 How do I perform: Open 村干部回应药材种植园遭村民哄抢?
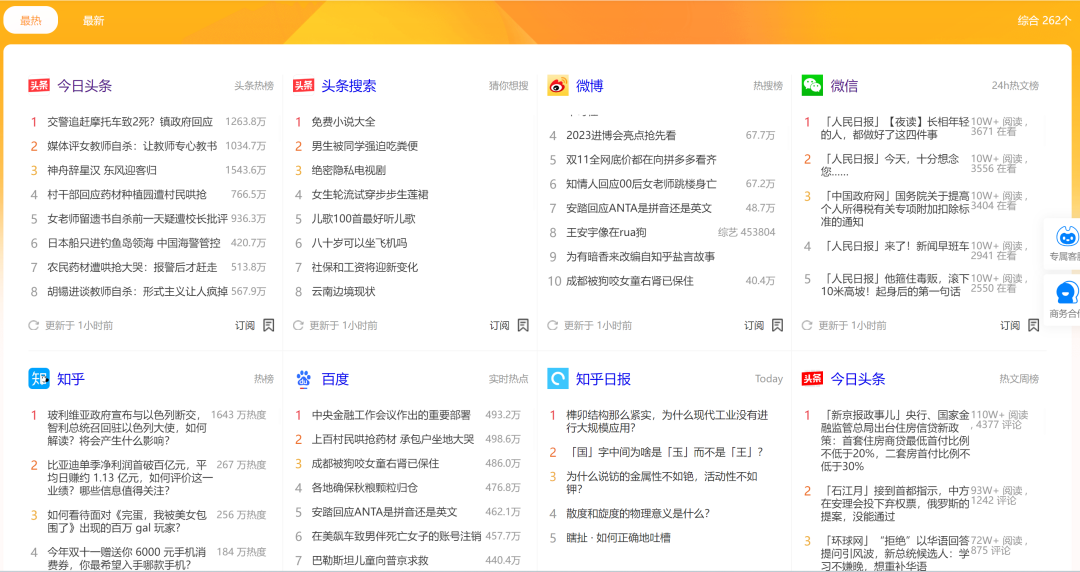[127, 194]
